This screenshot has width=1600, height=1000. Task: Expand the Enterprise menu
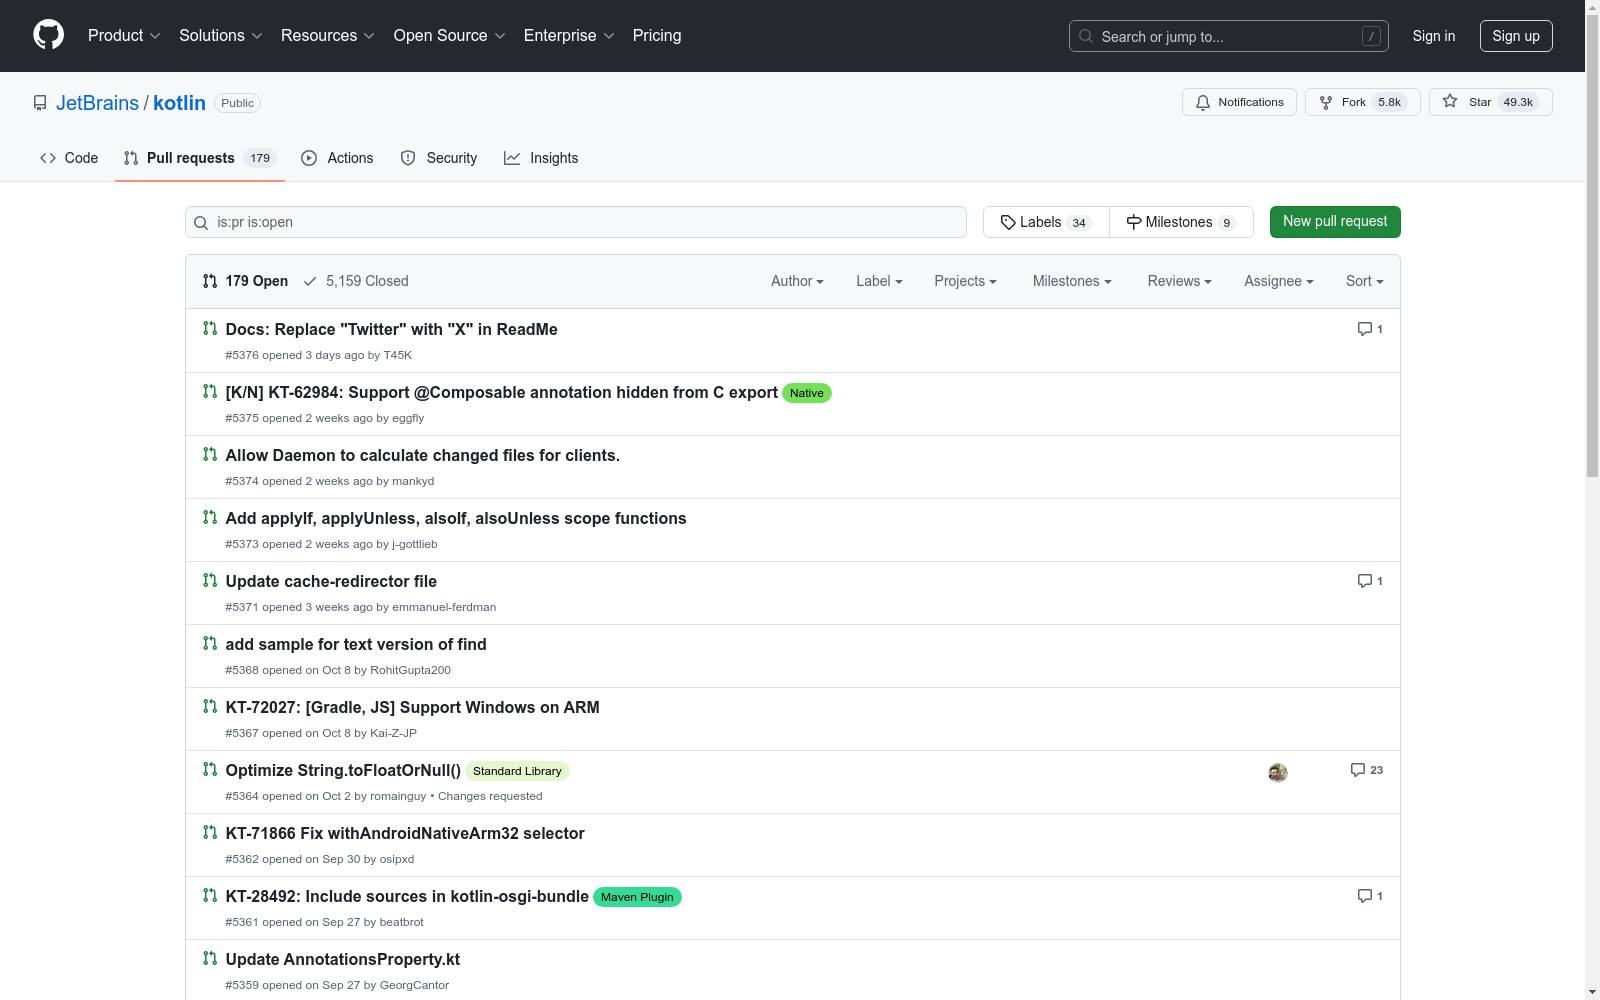click(x=569, y=36)
